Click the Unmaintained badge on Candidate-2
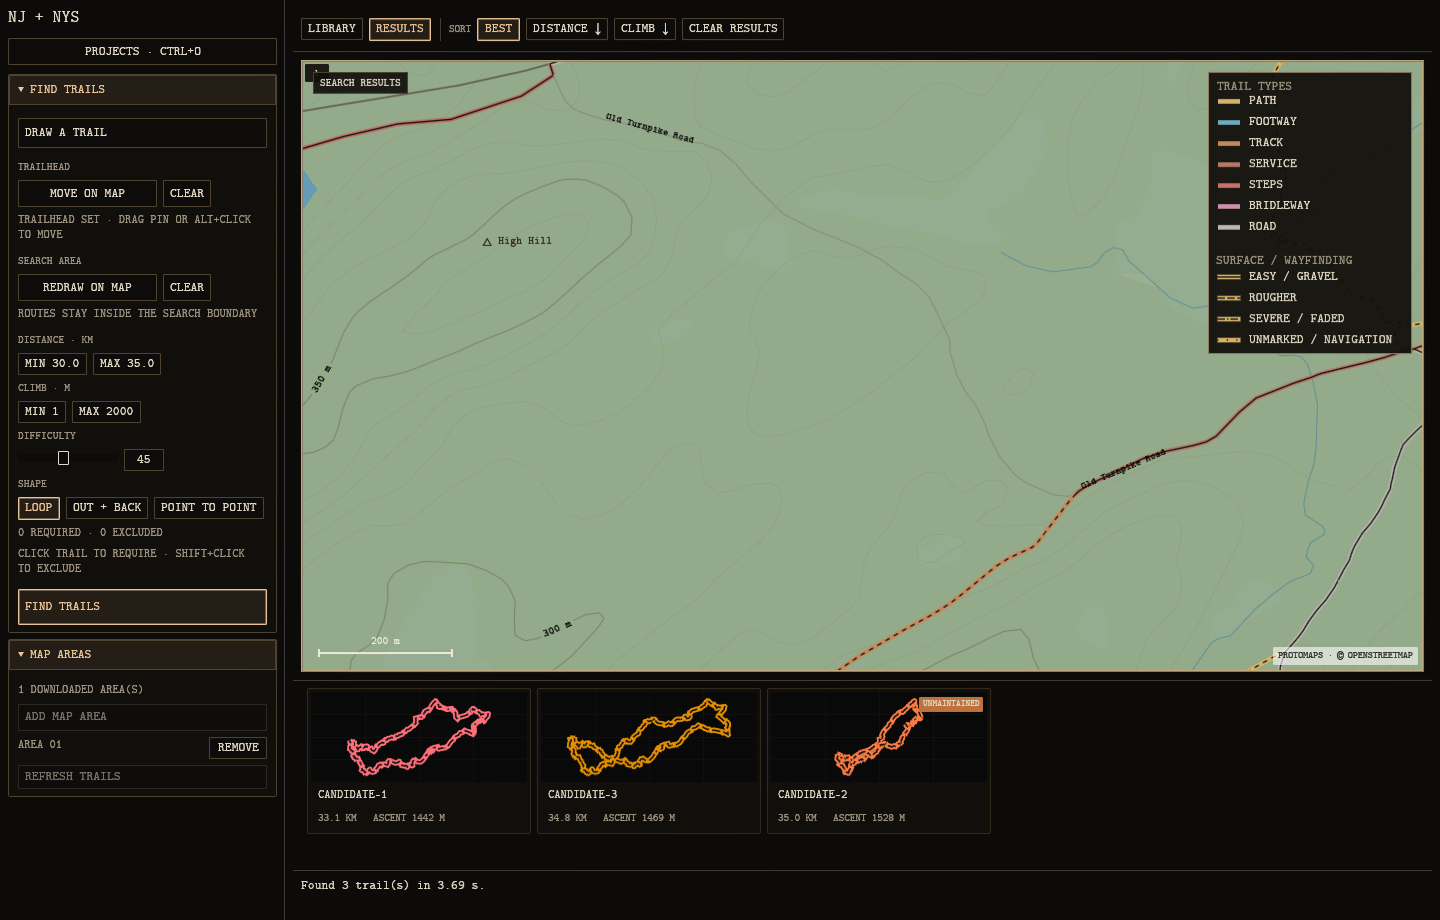Screen dimensions: 1440x920 [x=951, y=704]
